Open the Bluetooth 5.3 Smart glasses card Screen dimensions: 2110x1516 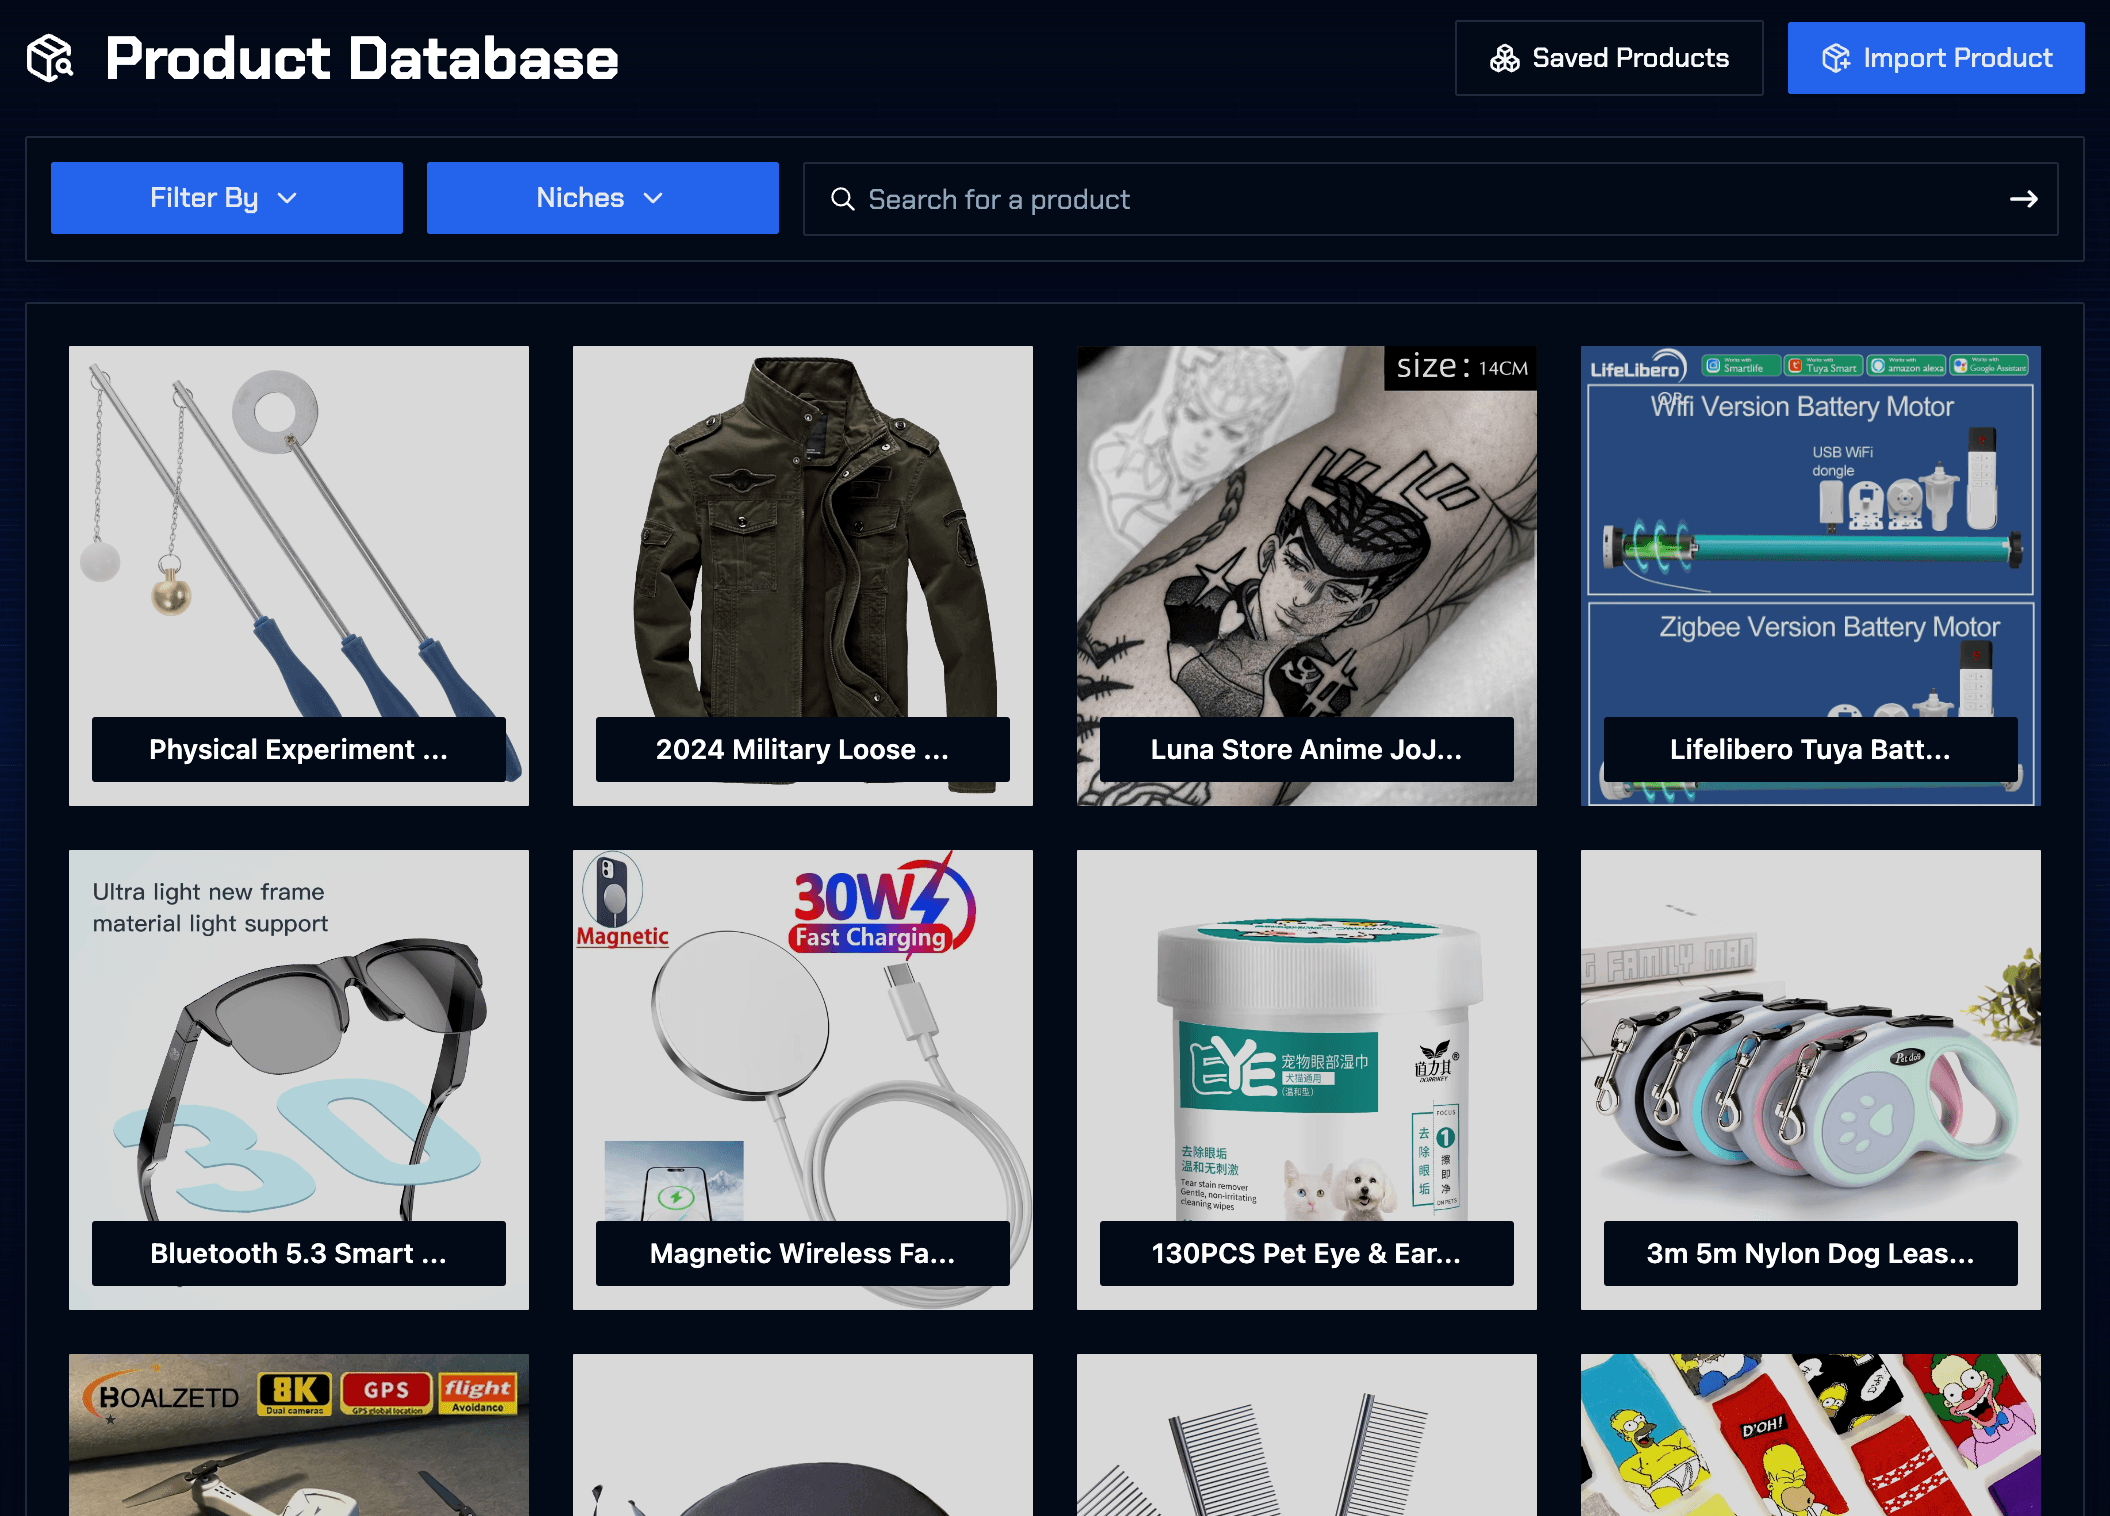click(299, 1080)
